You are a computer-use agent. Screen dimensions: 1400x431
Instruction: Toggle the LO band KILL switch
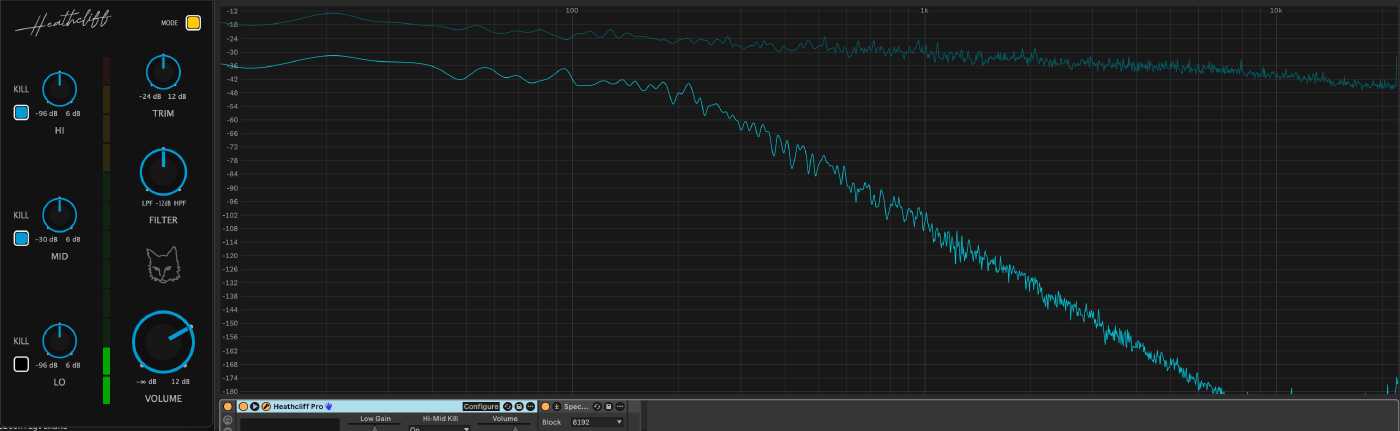pyautogui.click(x=21, y=364)
